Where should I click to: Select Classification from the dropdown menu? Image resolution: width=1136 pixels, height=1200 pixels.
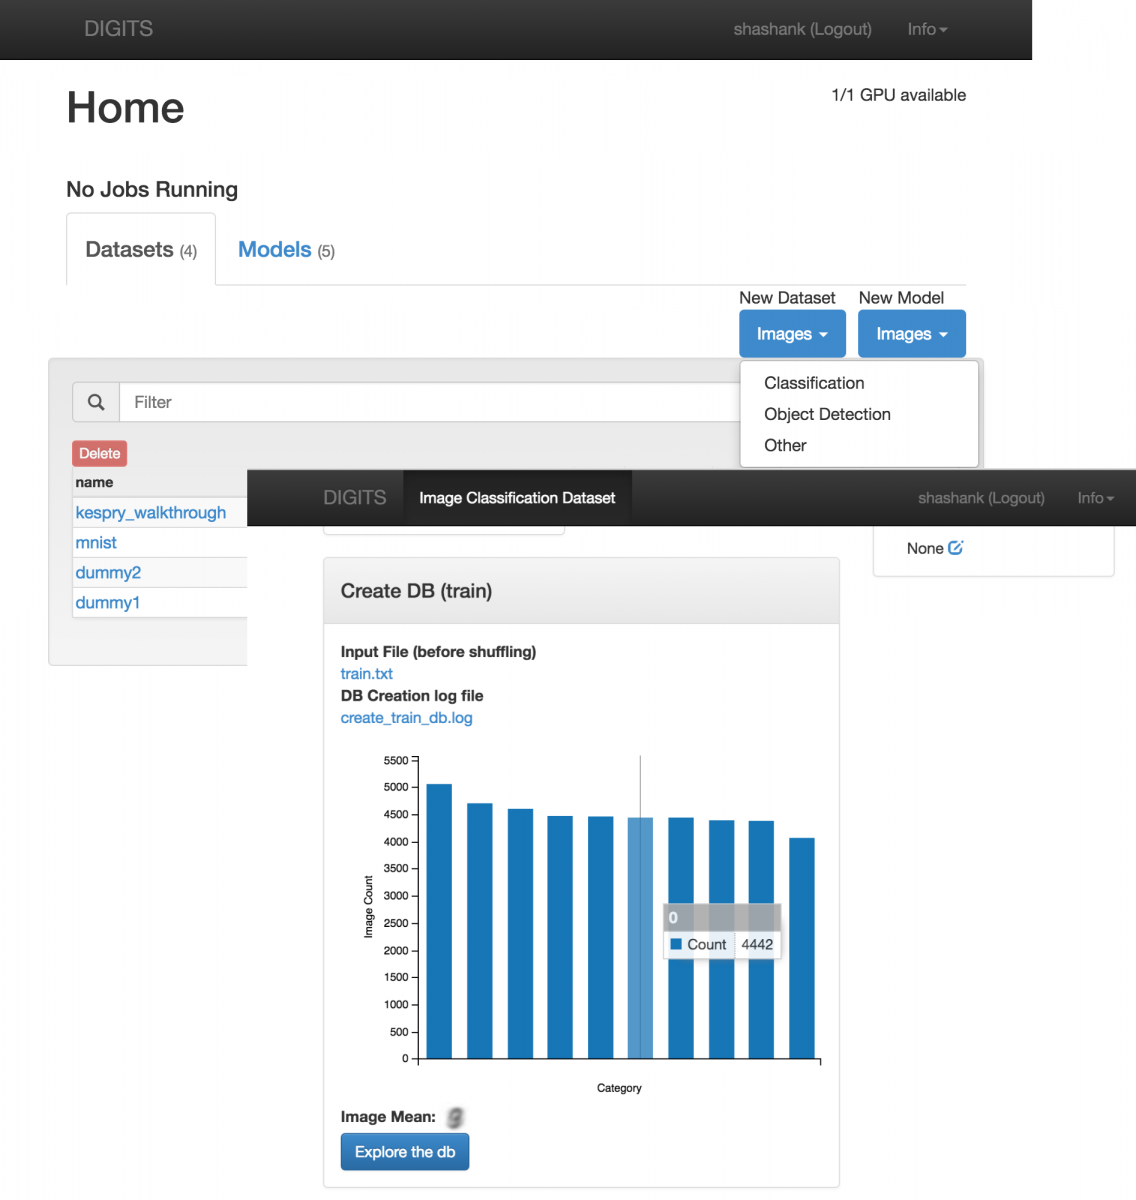[814, 383]
